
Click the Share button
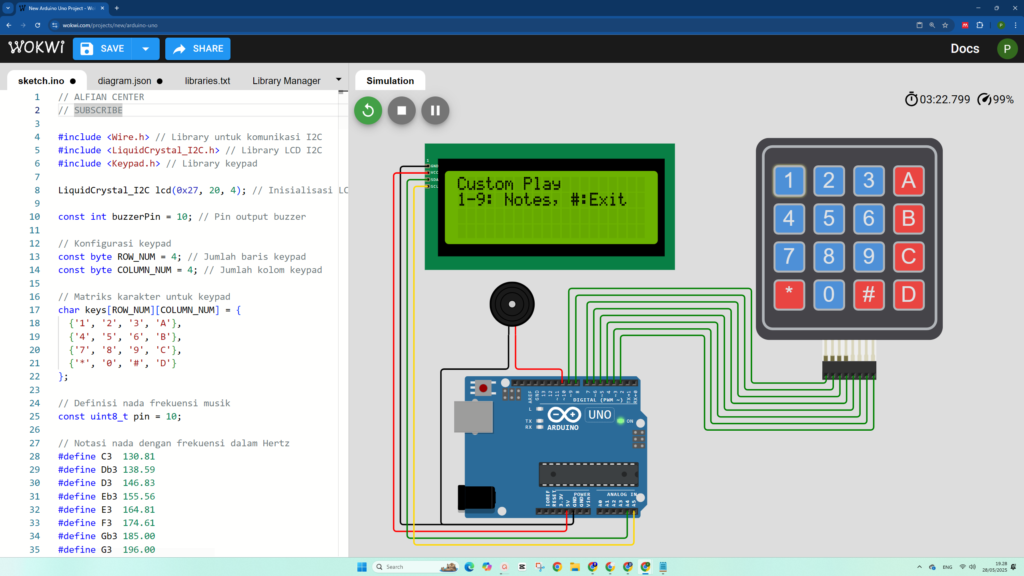click(x=198, y=48)
